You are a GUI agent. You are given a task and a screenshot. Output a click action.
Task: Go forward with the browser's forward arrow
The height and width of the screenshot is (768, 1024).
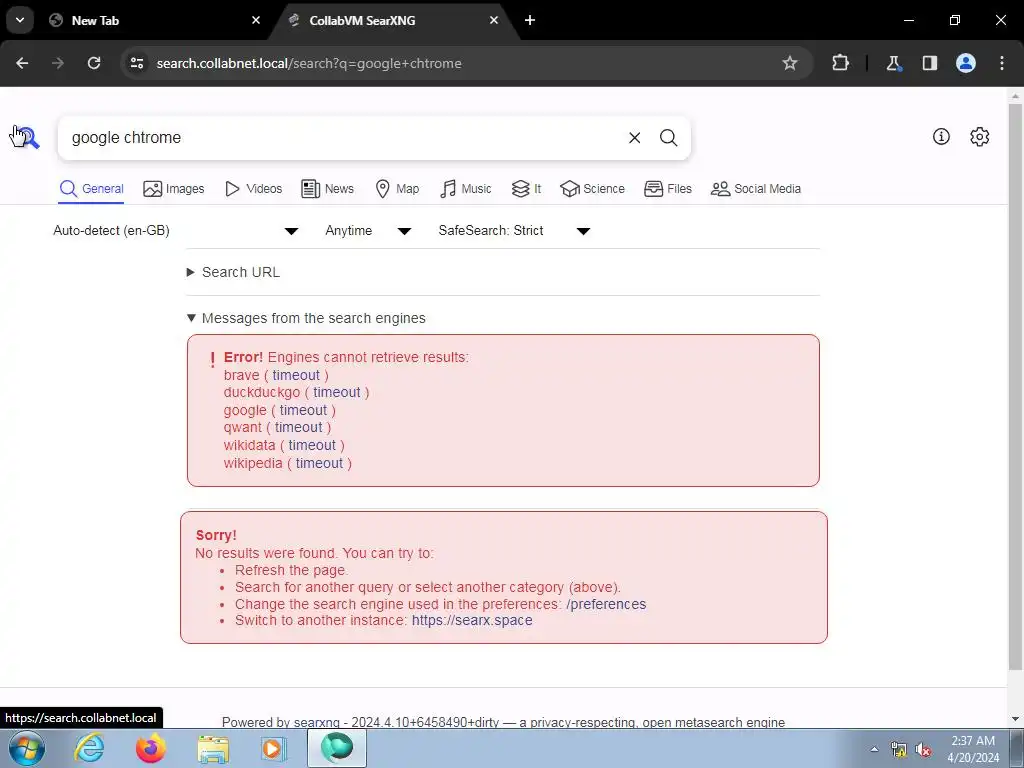coord(58,63)
